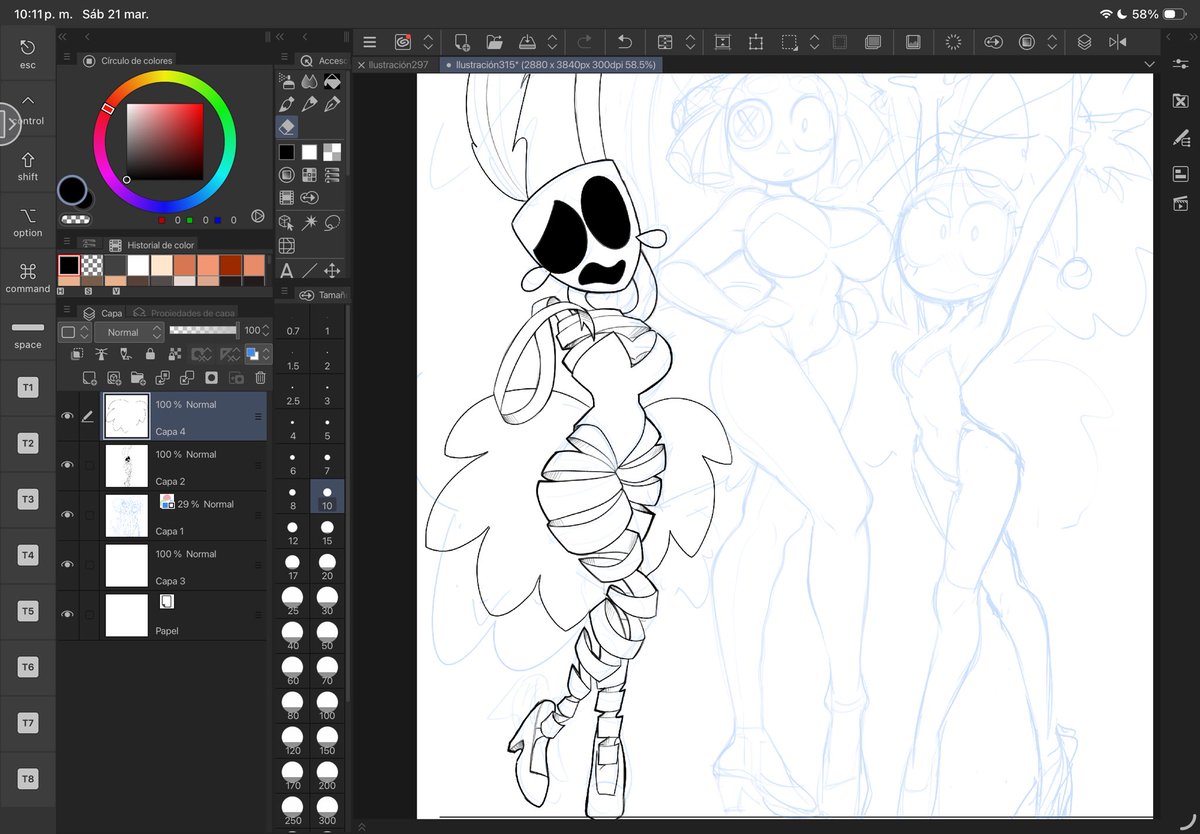This screenshot has height=834, width=1200.
Task: Toggle the Lock transparent pixels icon
Action: pyautogui.click(x=175, y=354)
